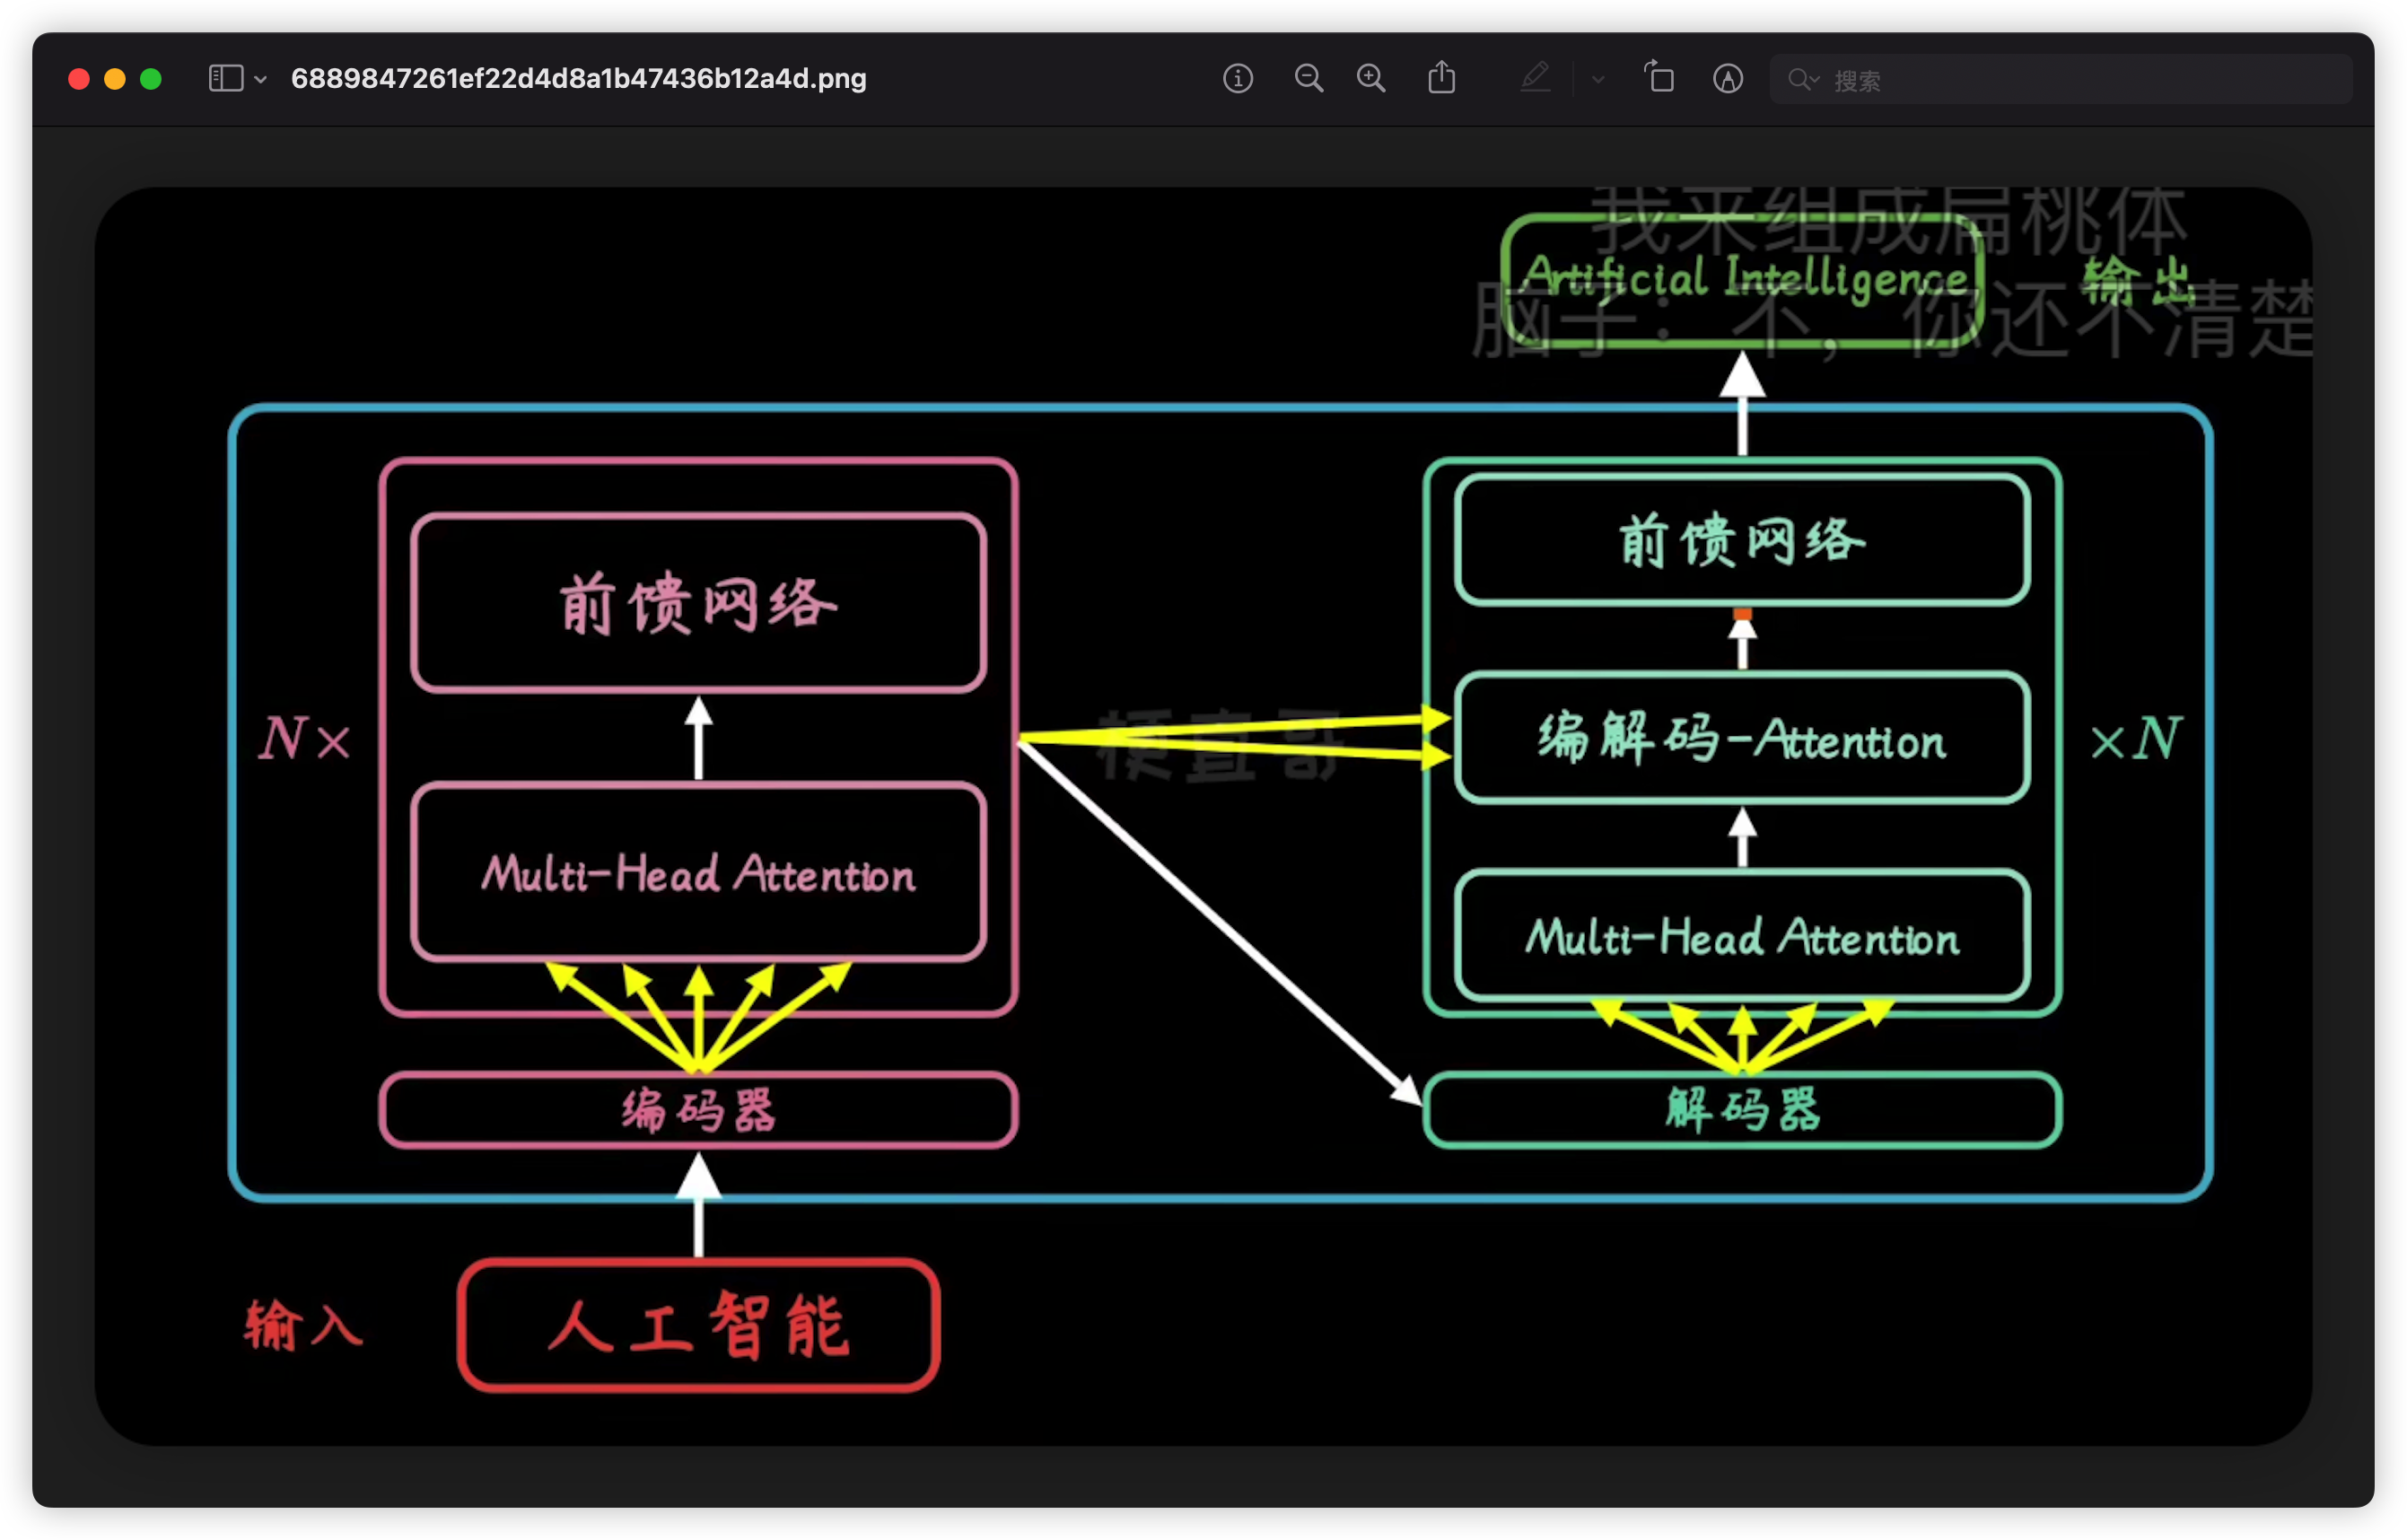2407x1540 pixels.
Task: Click the red 人工智能 input box in the image
Action: coord(698,1325)
